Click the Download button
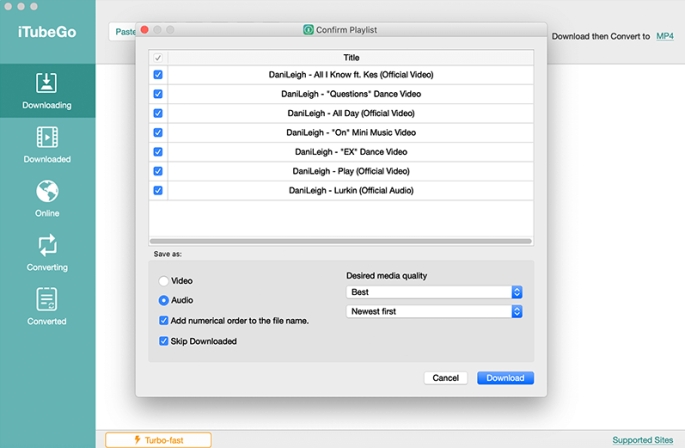Screen dimensions: 685x448 [505, 378]
